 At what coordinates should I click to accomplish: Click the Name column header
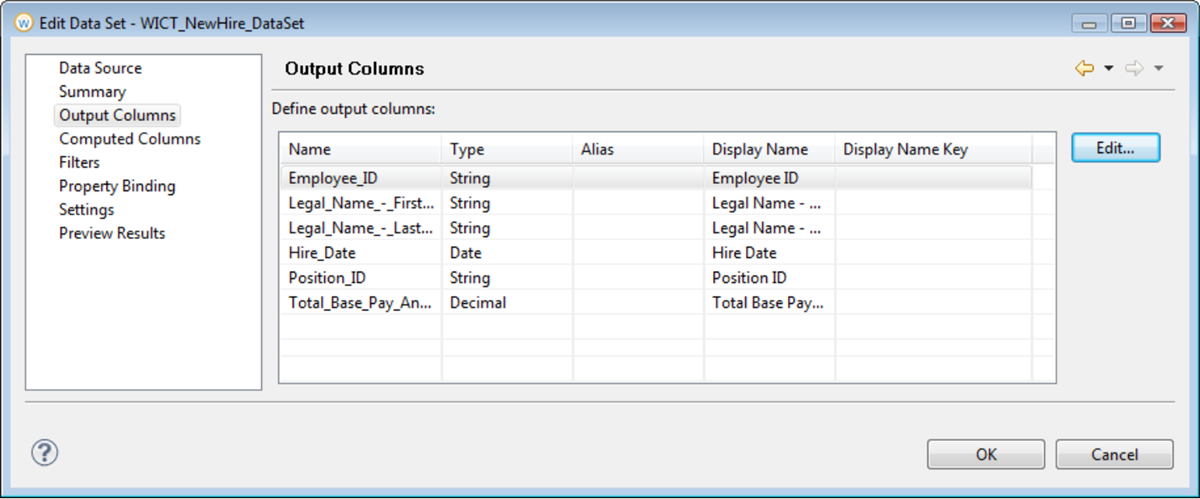click(360, 149)
